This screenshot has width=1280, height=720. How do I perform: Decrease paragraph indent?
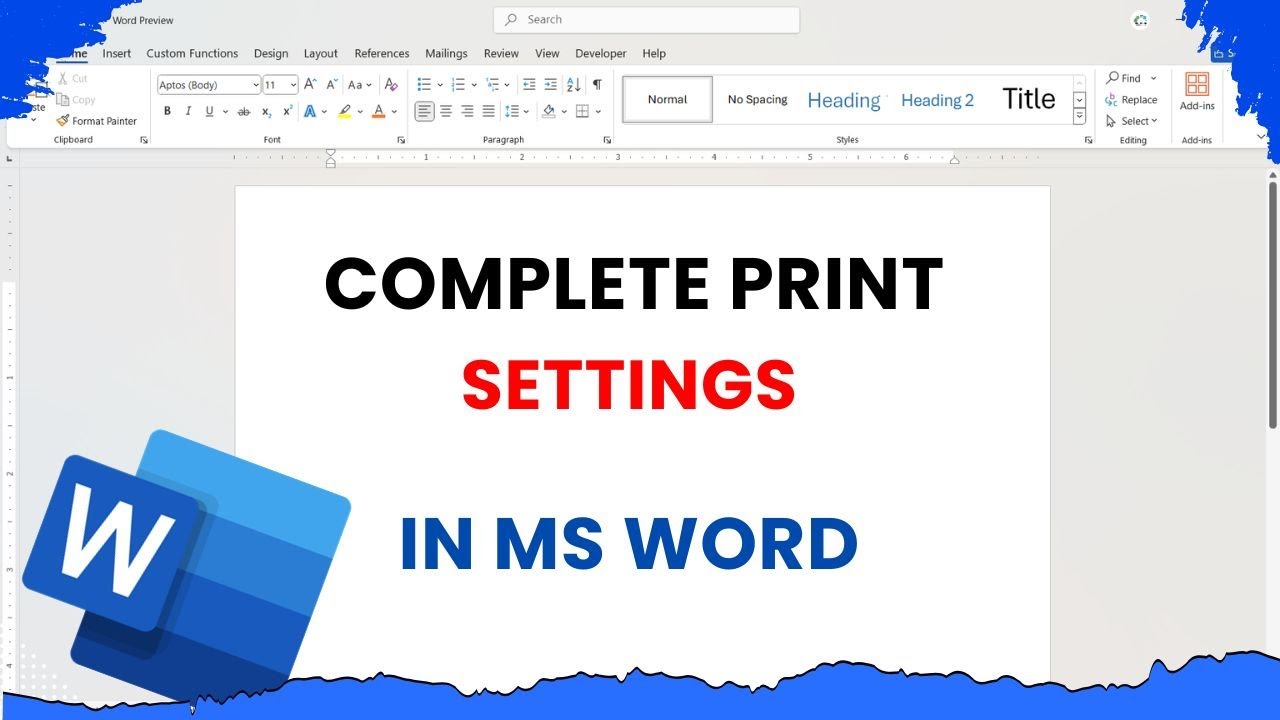529,85
